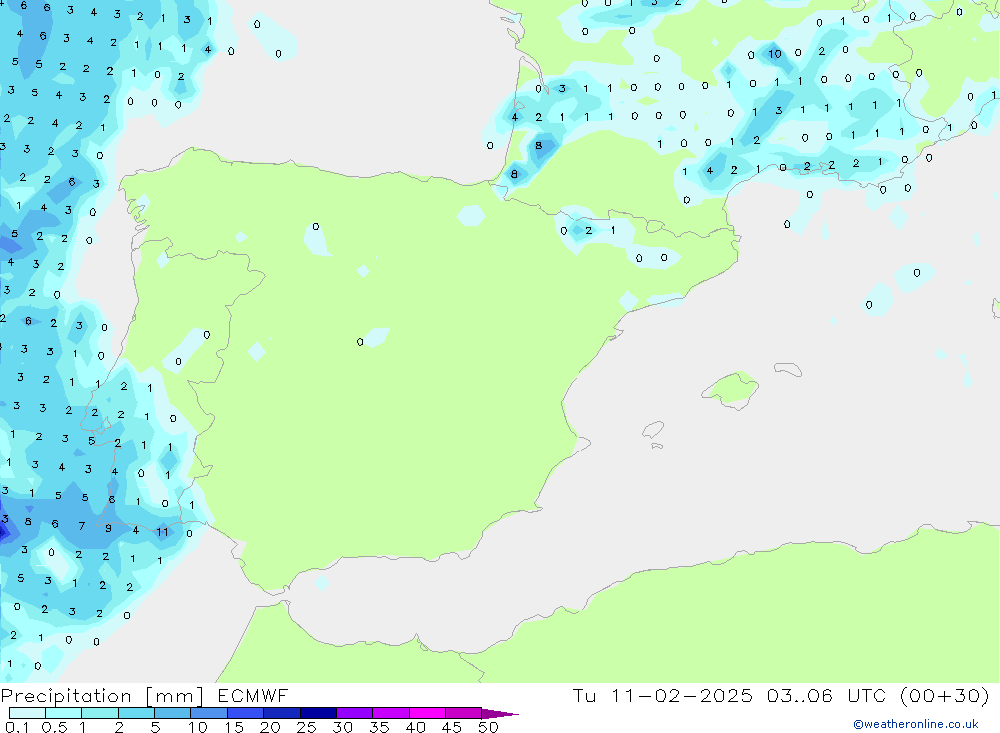The width and height of the screenshot is (1000, 733).
Task: Click the '7' precipitation value off southwest Portugal
Action: (x=82, y=526)
